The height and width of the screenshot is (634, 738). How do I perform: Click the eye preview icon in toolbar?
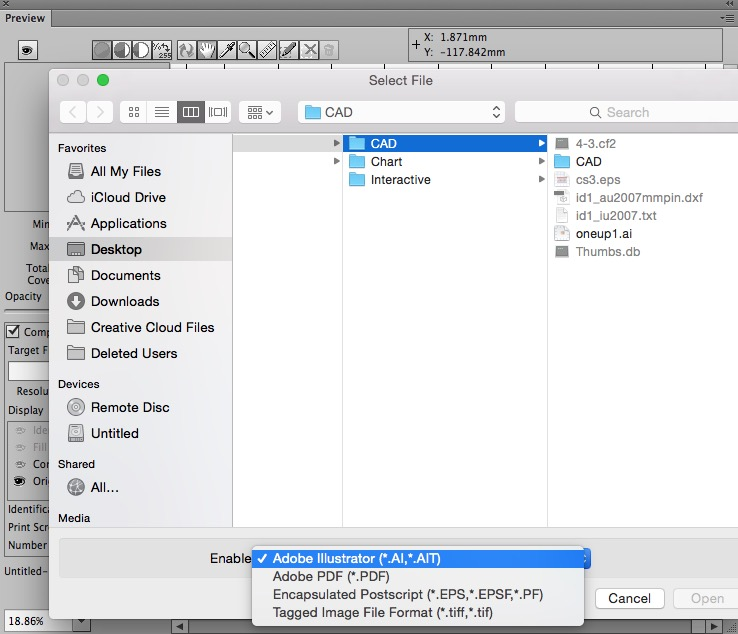pyautogui.click(x=28, y=50)
